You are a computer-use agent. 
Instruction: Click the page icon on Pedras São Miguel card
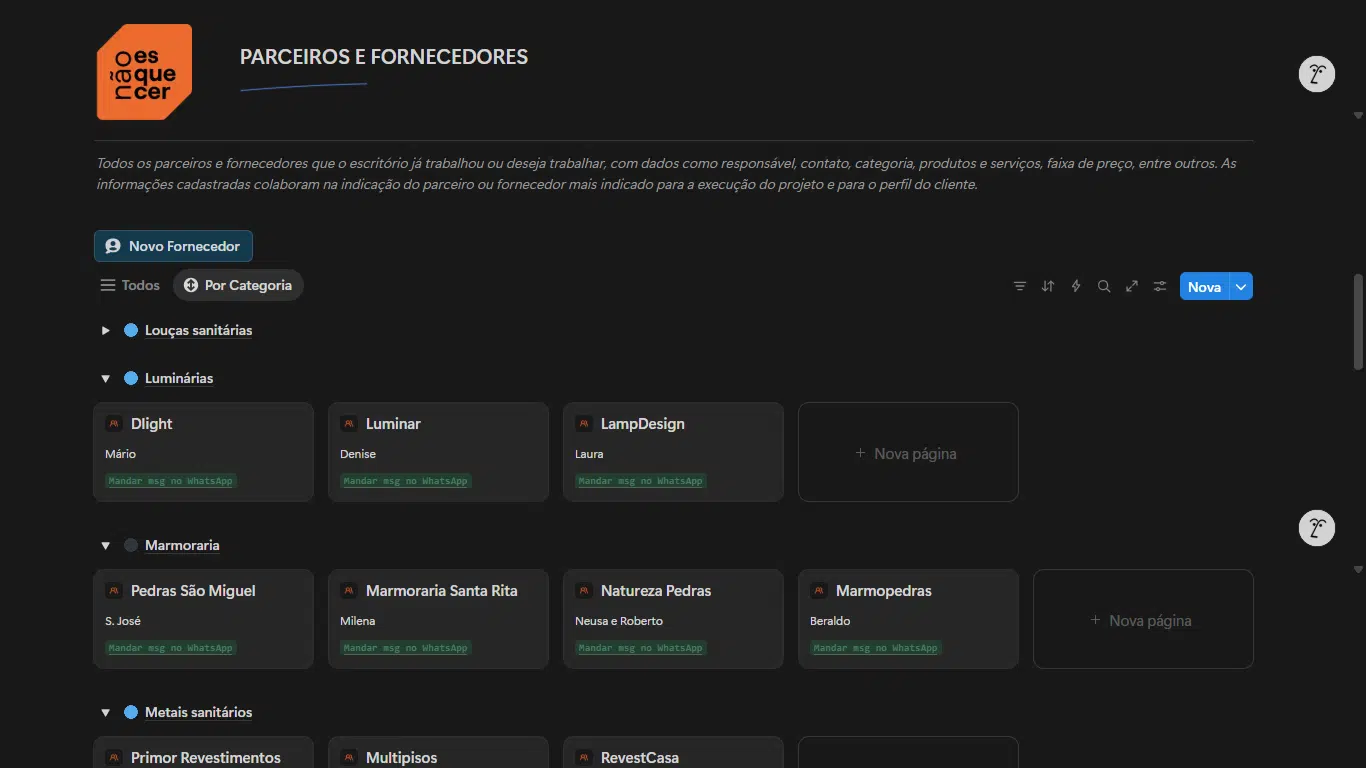[114, 591]
